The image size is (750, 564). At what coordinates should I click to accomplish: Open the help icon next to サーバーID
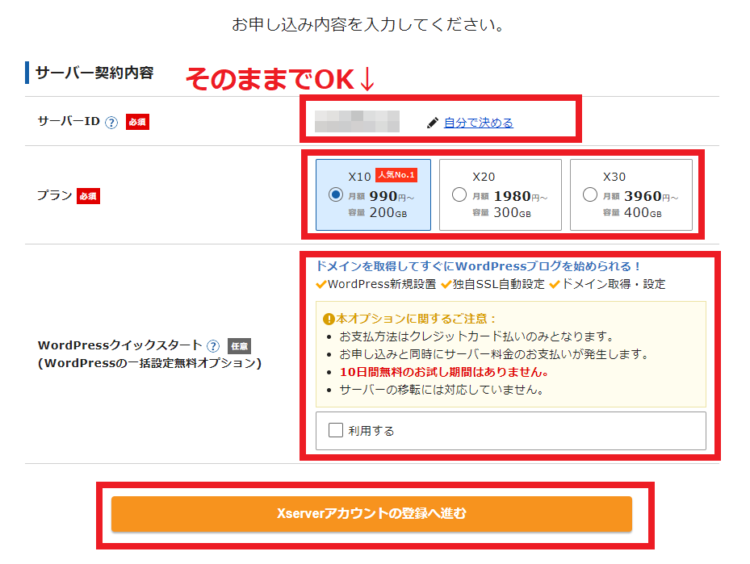pos(111,122)
